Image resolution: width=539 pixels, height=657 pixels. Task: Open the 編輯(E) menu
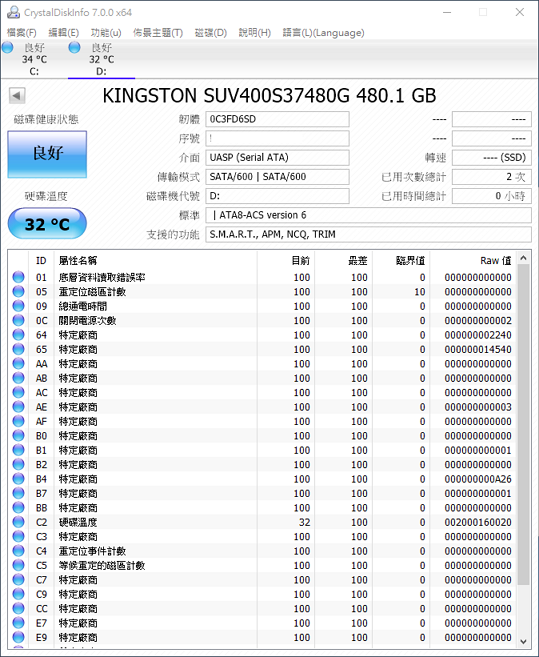pos(63,33)
